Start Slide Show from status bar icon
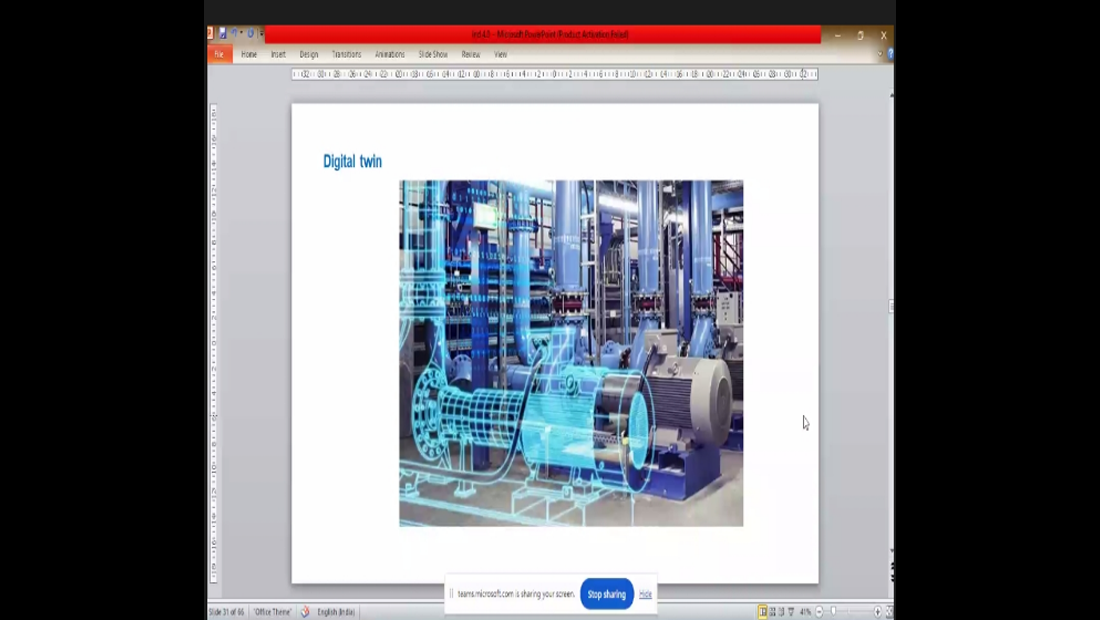 (x=791, y=612)
